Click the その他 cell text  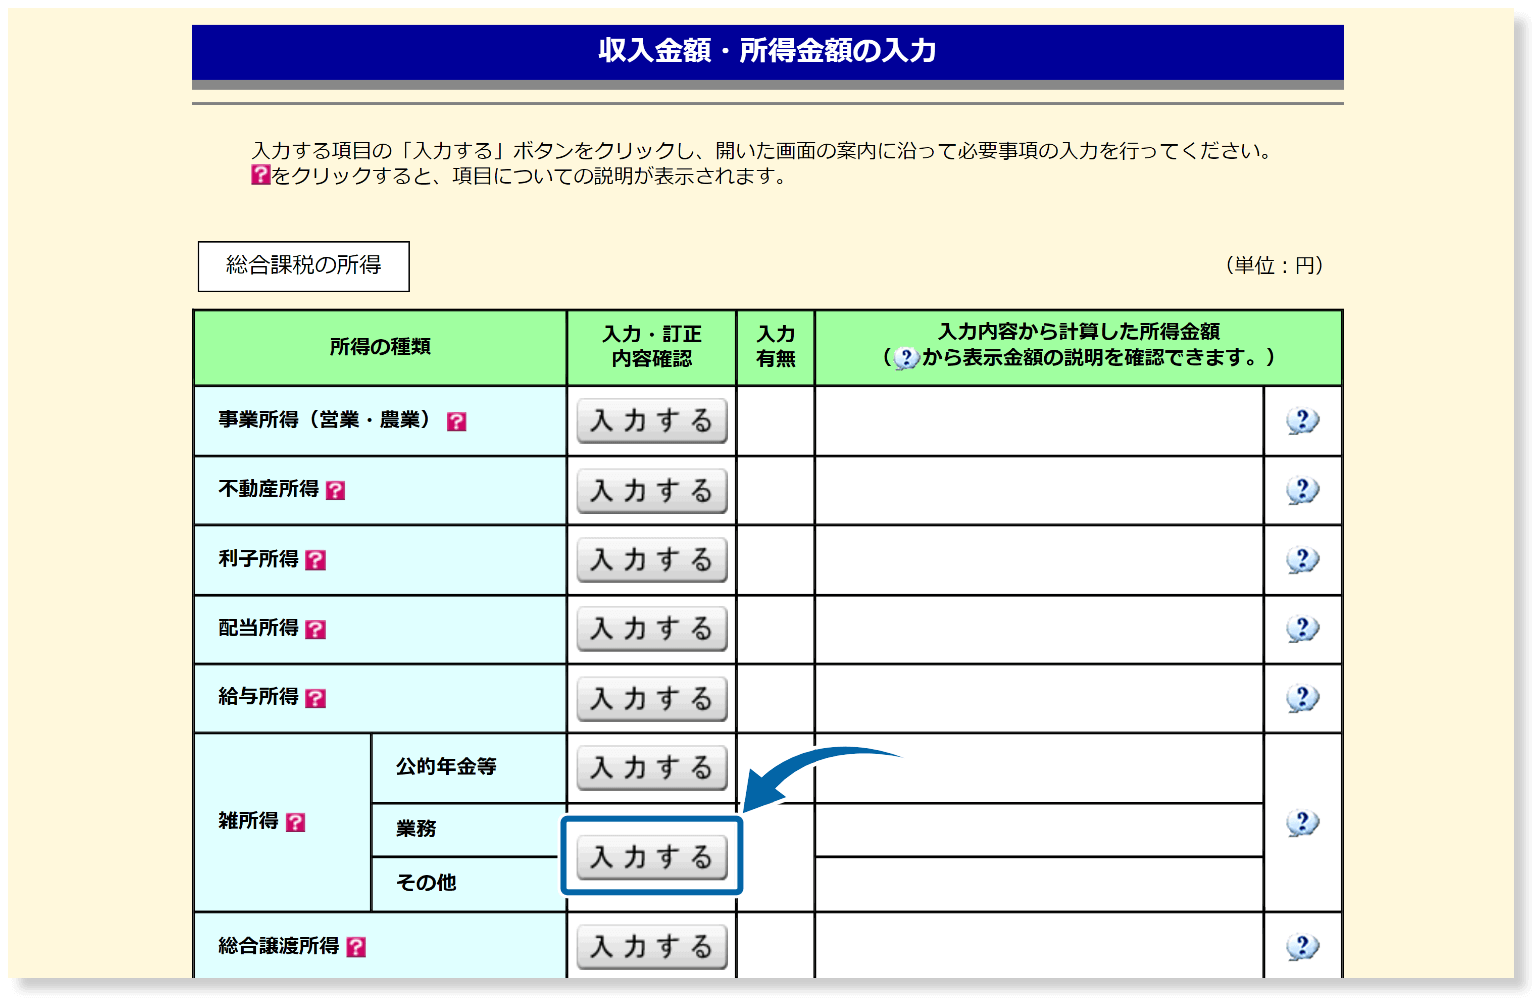tap(426, 883)
